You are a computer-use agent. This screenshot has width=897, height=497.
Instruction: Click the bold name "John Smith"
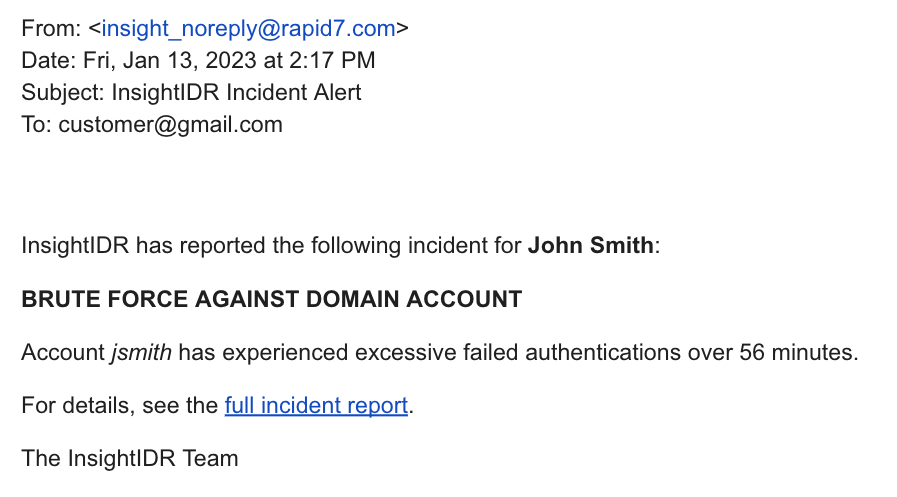590,245
